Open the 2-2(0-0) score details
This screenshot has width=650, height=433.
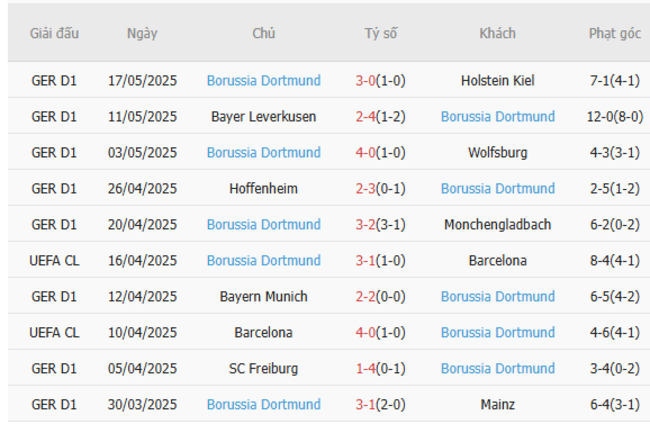tap(380, 296)
